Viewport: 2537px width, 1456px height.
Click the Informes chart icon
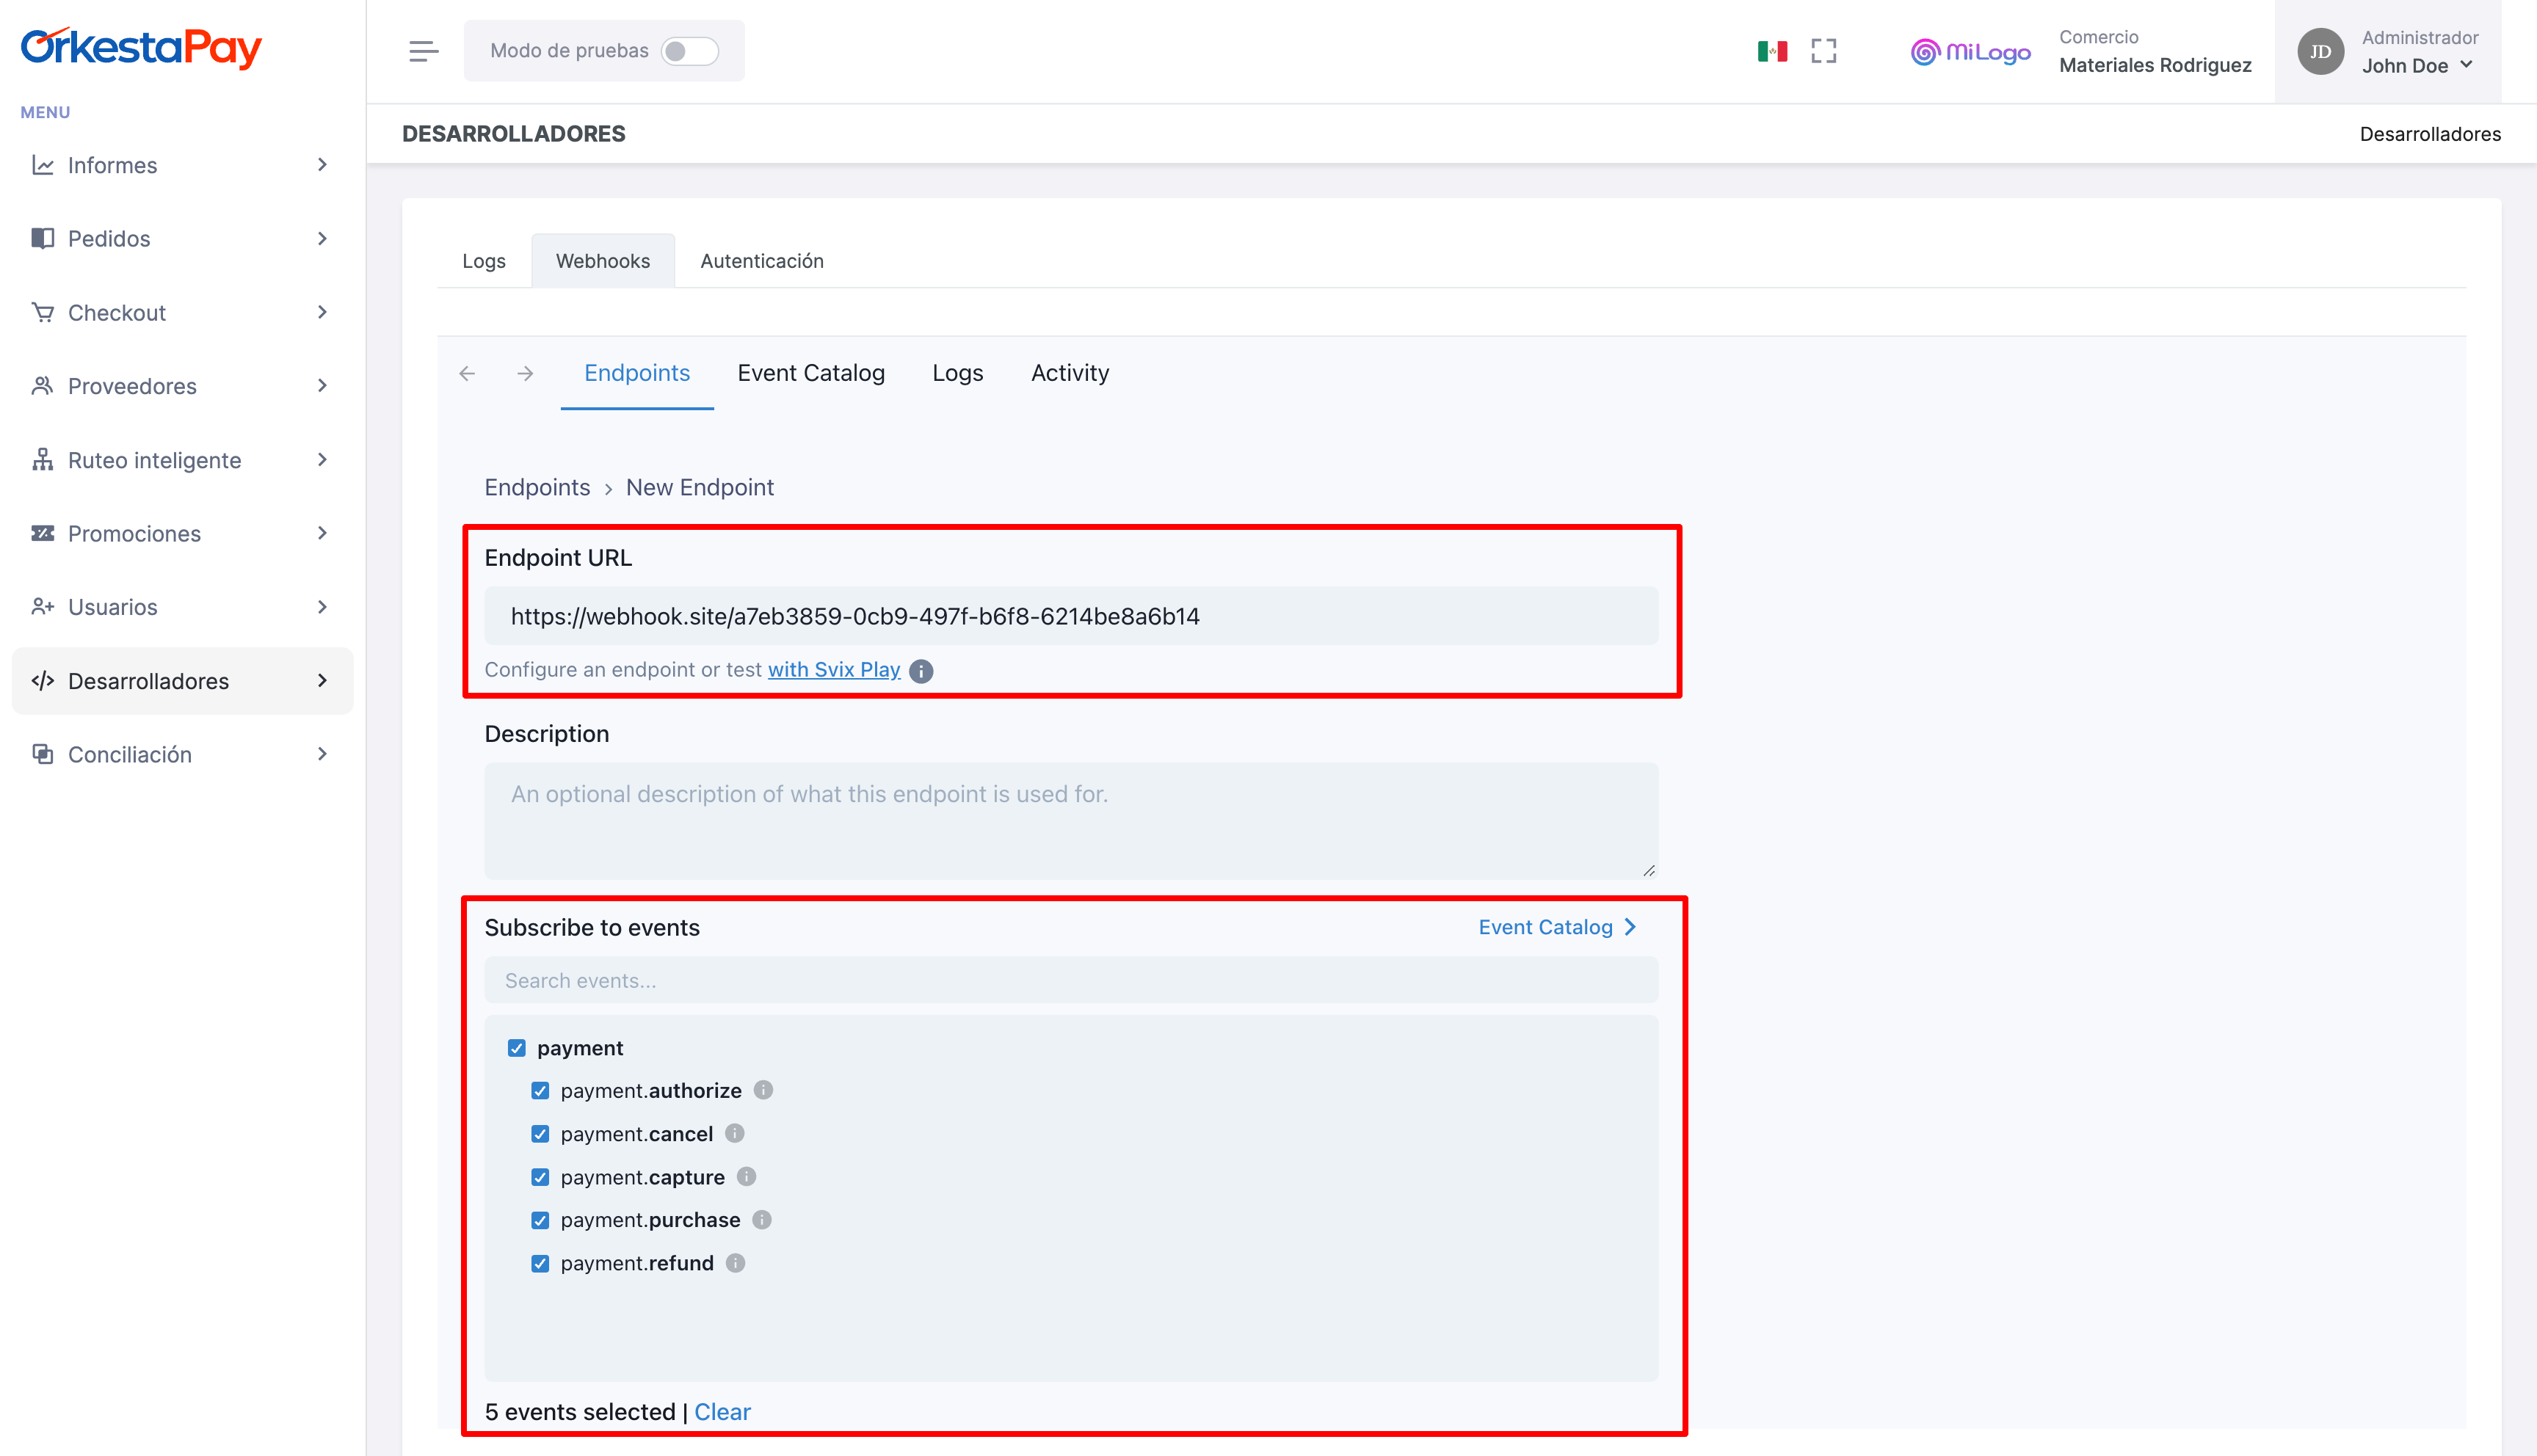42,165
